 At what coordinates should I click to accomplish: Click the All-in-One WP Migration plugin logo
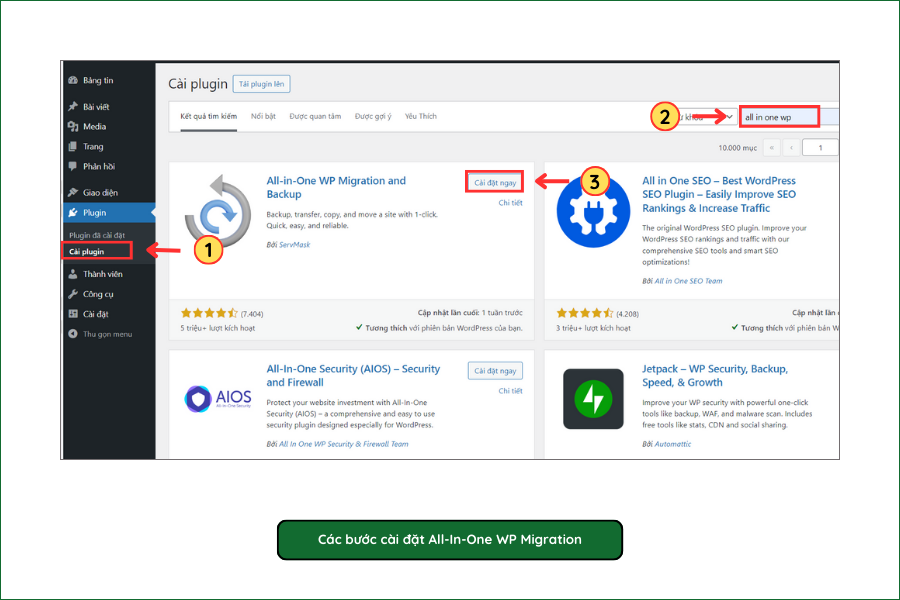218,210
